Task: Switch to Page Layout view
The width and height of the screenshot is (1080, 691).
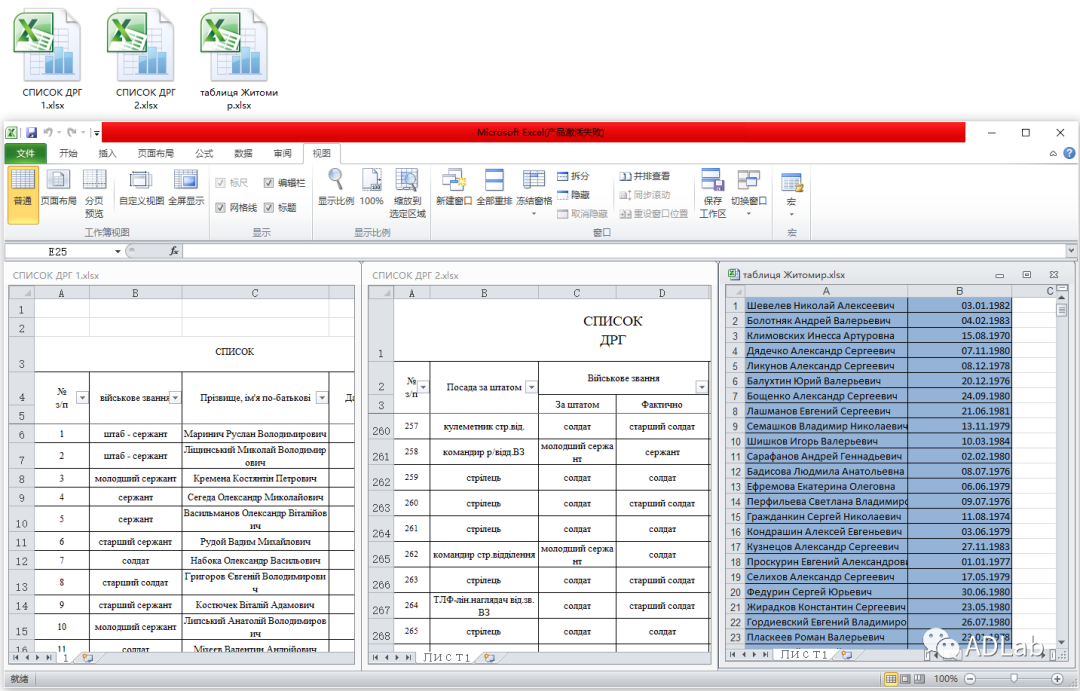Action: click(57, 195)
